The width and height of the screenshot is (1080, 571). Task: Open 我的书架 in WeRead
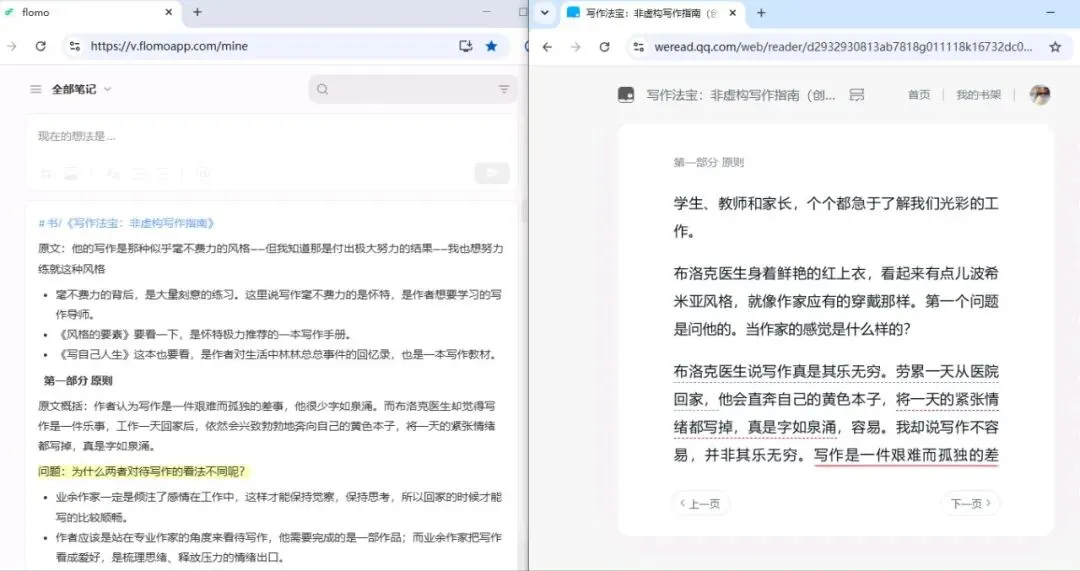978,95
